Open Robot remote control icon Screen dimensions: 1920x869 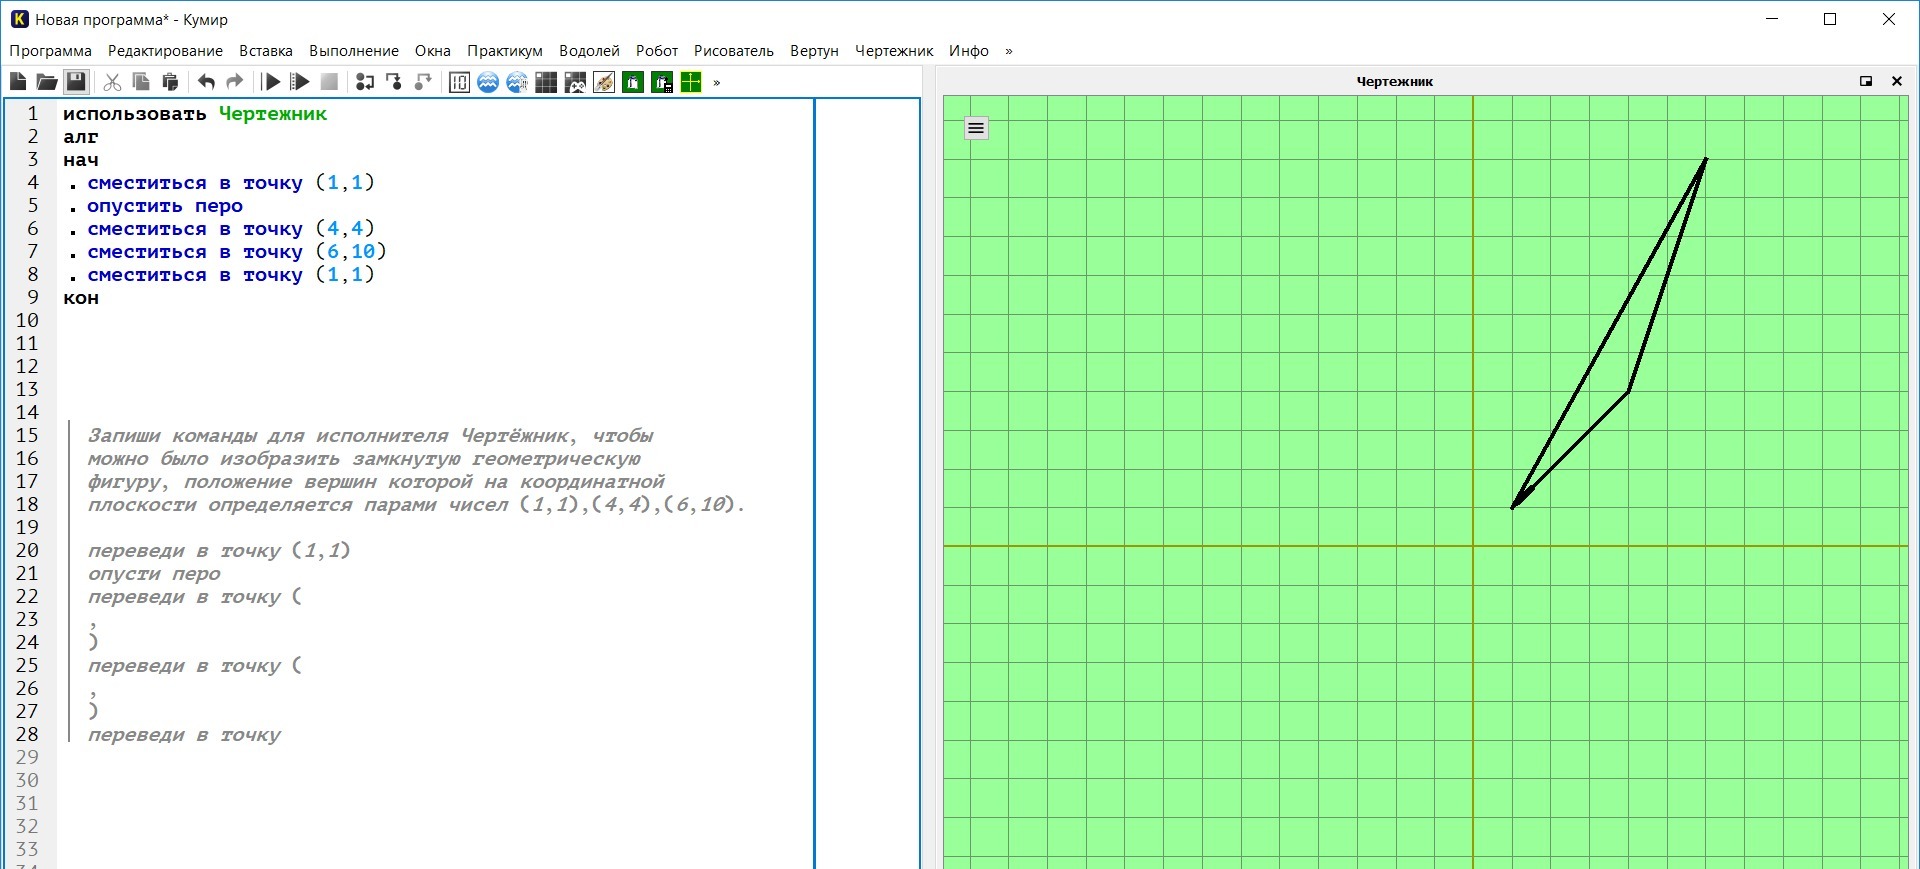click(x=575, y=82)
